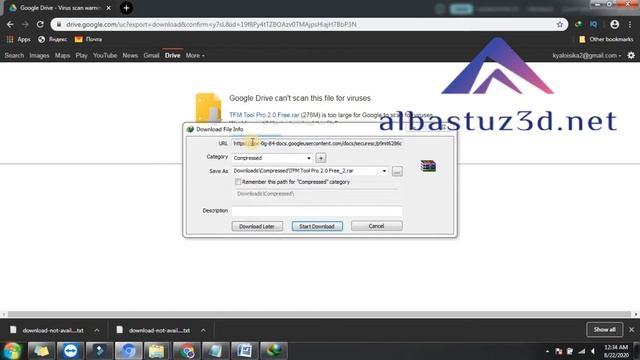Screen dimensions: 640x360
Task: Open the Google account email dropdown
Action: tap(587, 55)
